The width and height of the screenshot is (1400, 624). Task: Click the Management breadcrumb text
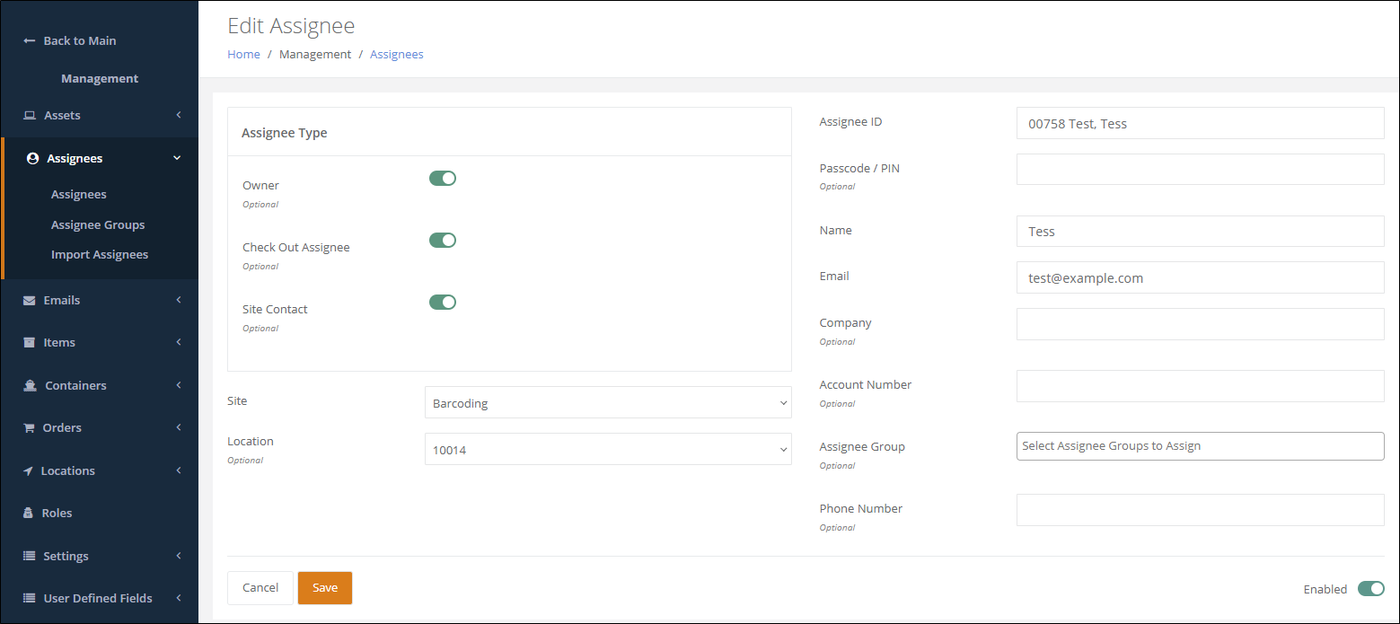click(x=315, y=55)
